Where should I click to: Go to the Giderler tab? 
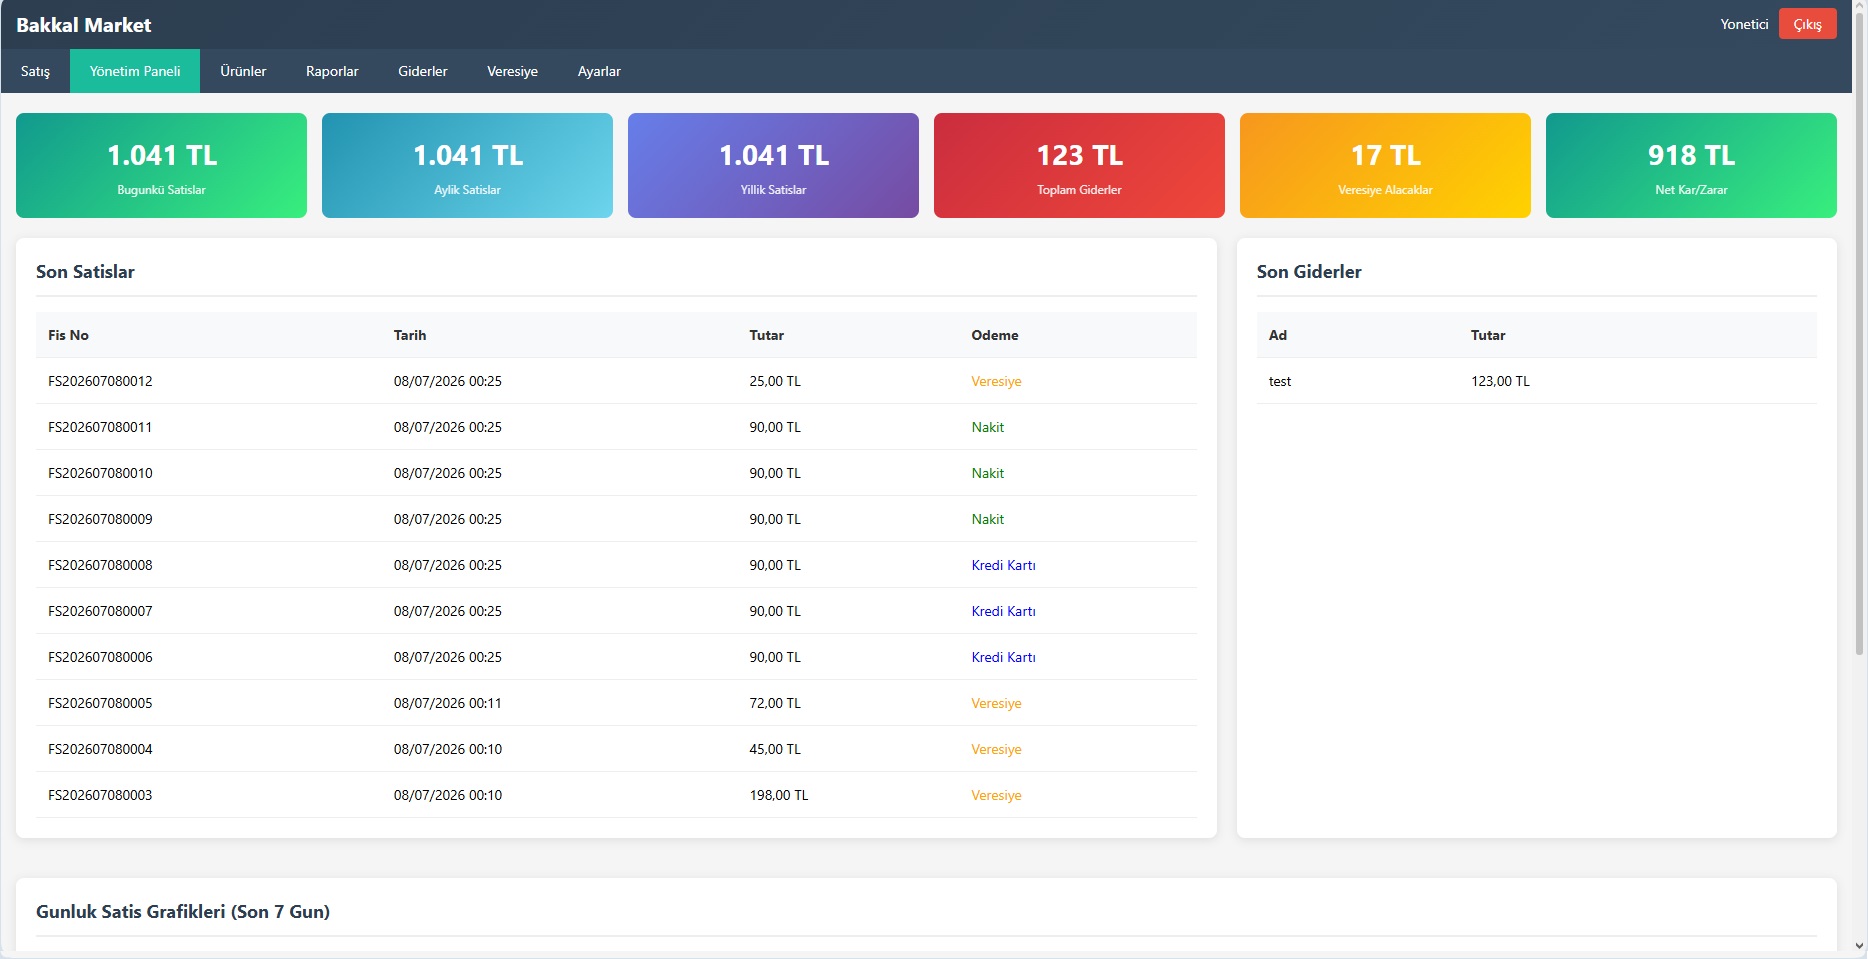(423, 71)
